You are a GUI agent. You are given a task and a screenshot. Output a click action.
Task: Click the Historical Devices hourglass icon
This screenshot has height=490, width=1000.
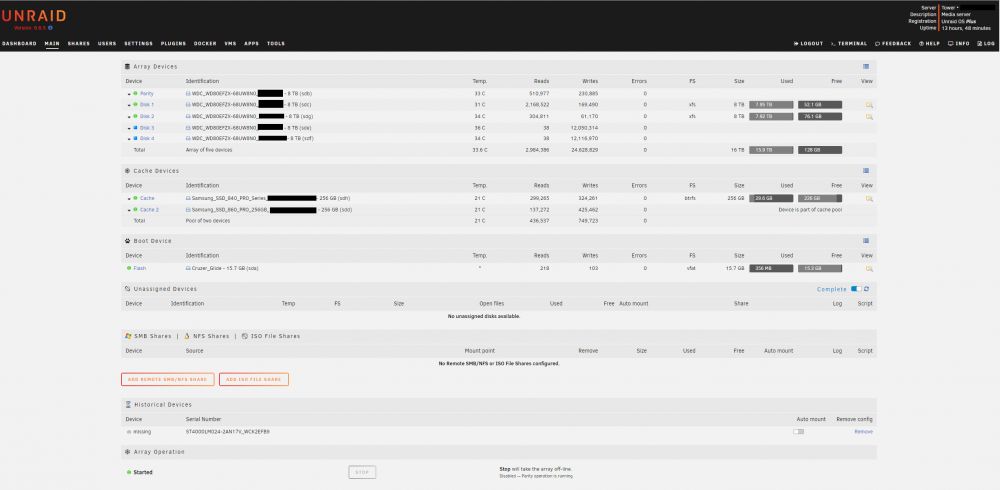click(128, 405)
